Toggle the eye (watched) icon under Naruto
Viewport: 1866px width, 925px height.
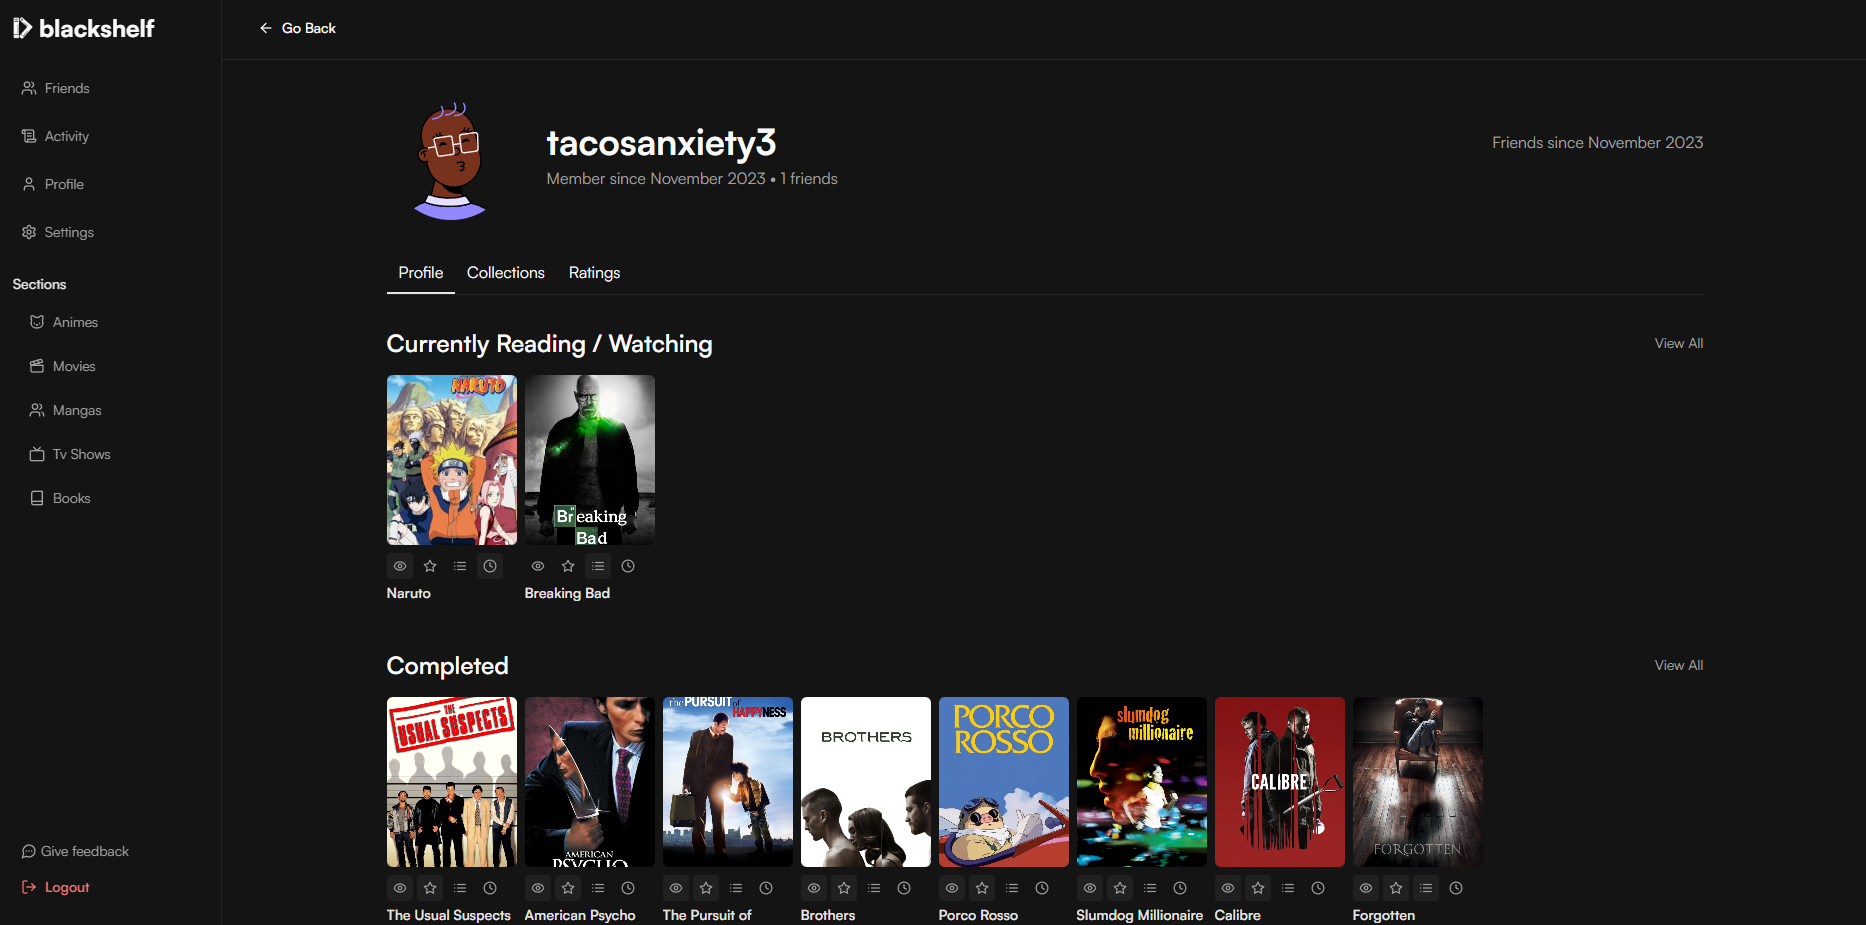click(400, 566)
